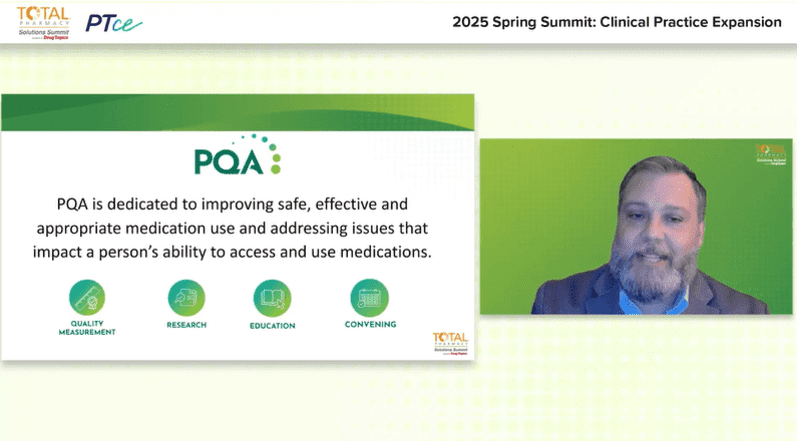Select the Research icon on the slide
The height and width of the screenshot is (444, 797).
(x=186, y=298)
